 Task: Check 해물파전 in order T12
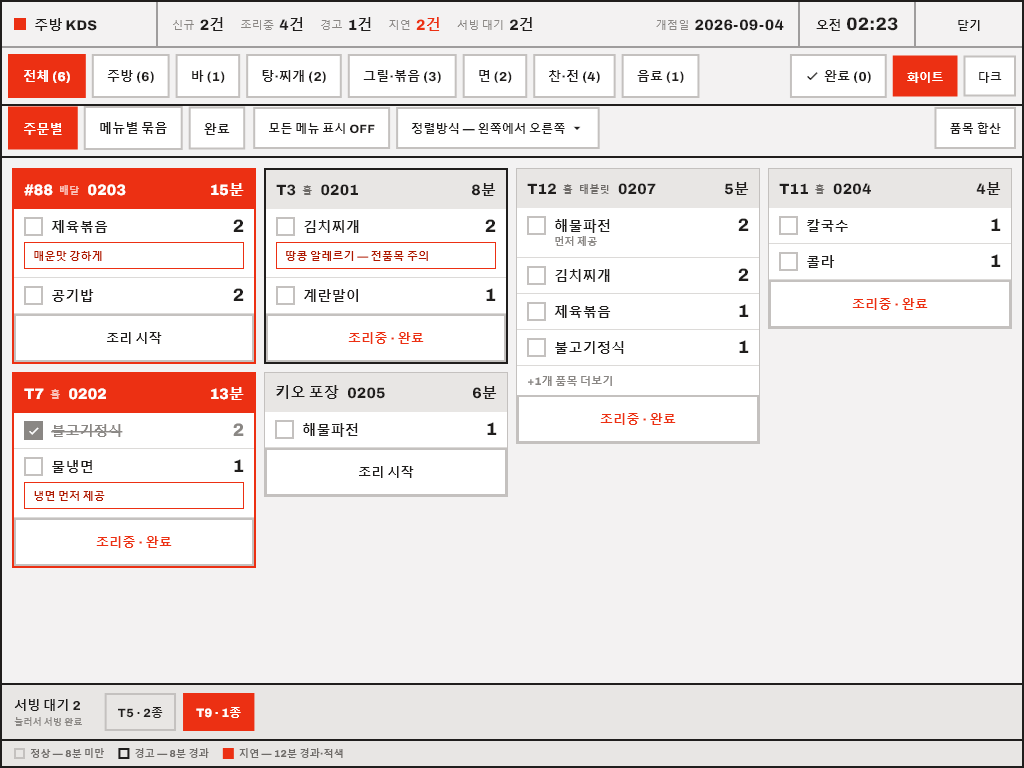(x=536, y=225)
